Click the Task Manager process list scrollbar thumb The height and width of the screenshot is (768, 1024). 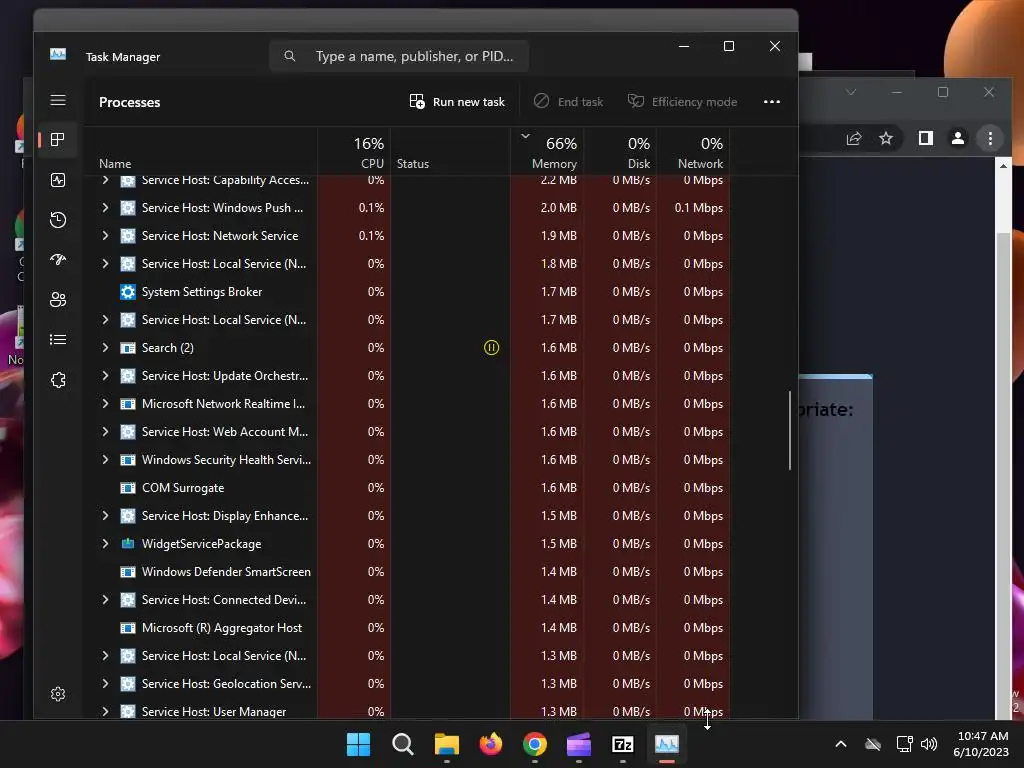coord(790,430)
